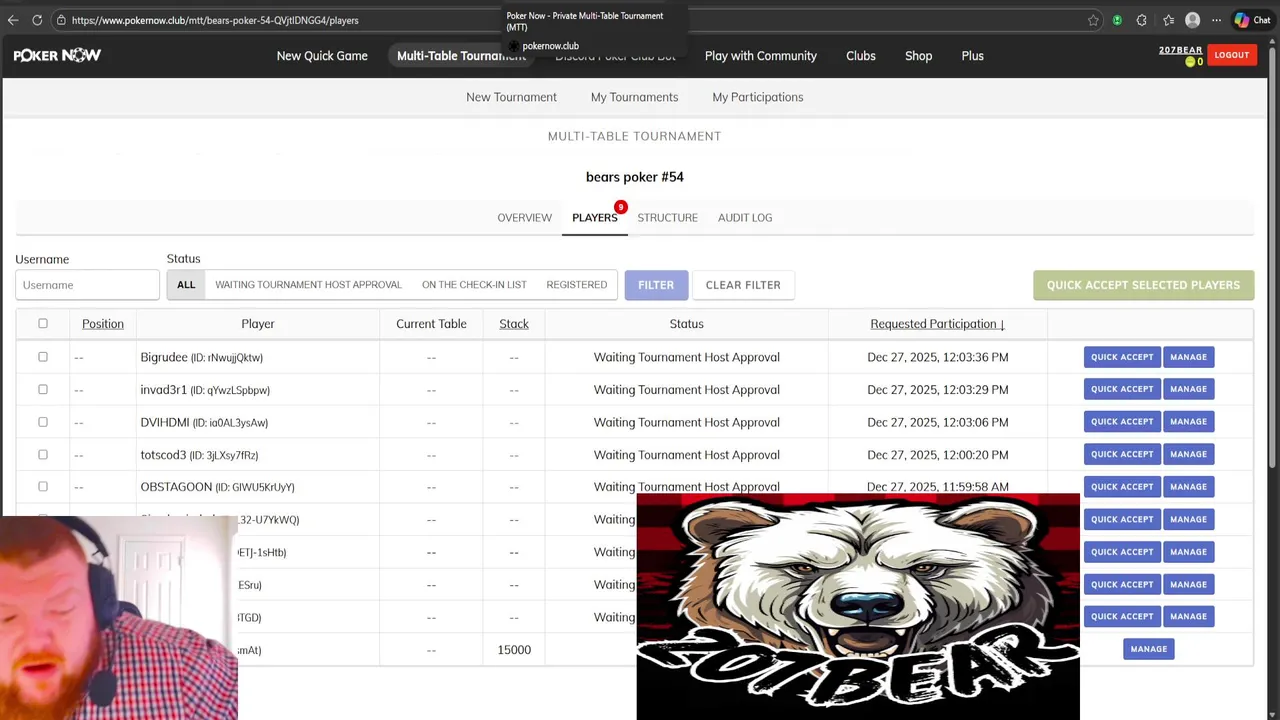This screenshot has height=720, width=1280.
Task: Filter by Waiting Tournament Host Approval
Action: pos(308,285)
